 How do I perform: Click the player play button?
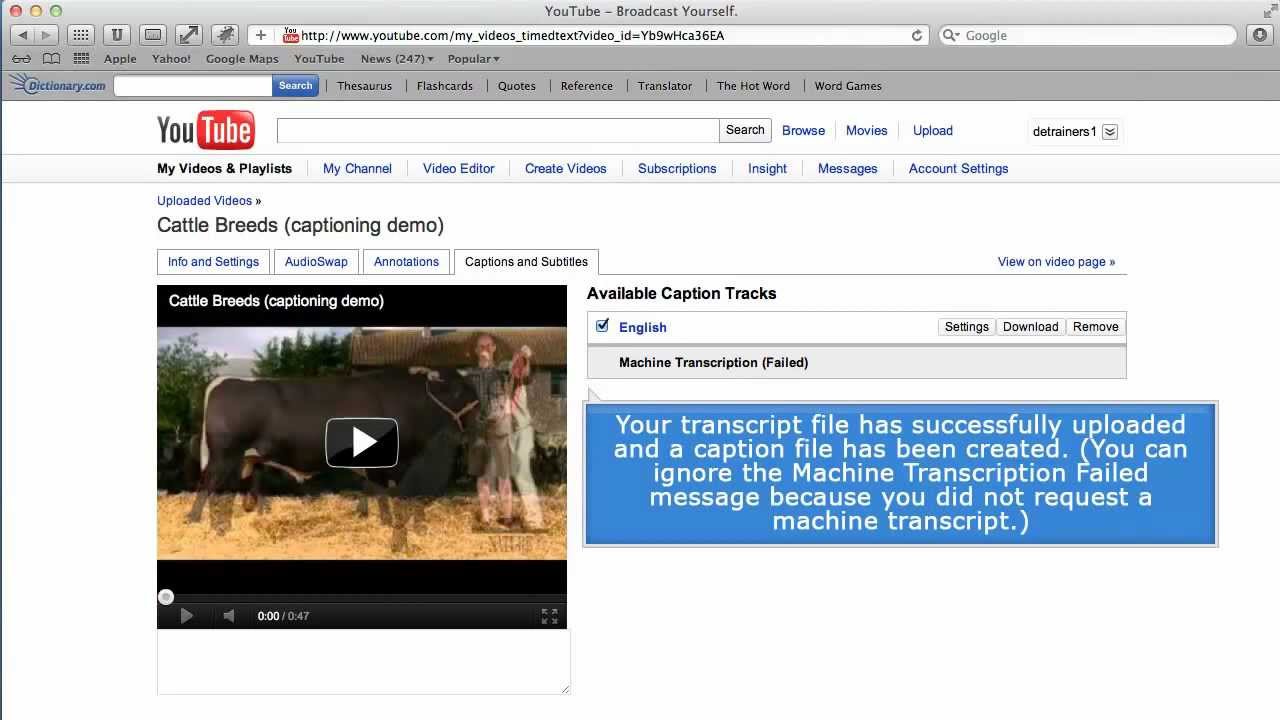pyautogui.click(x=186, y=616)
